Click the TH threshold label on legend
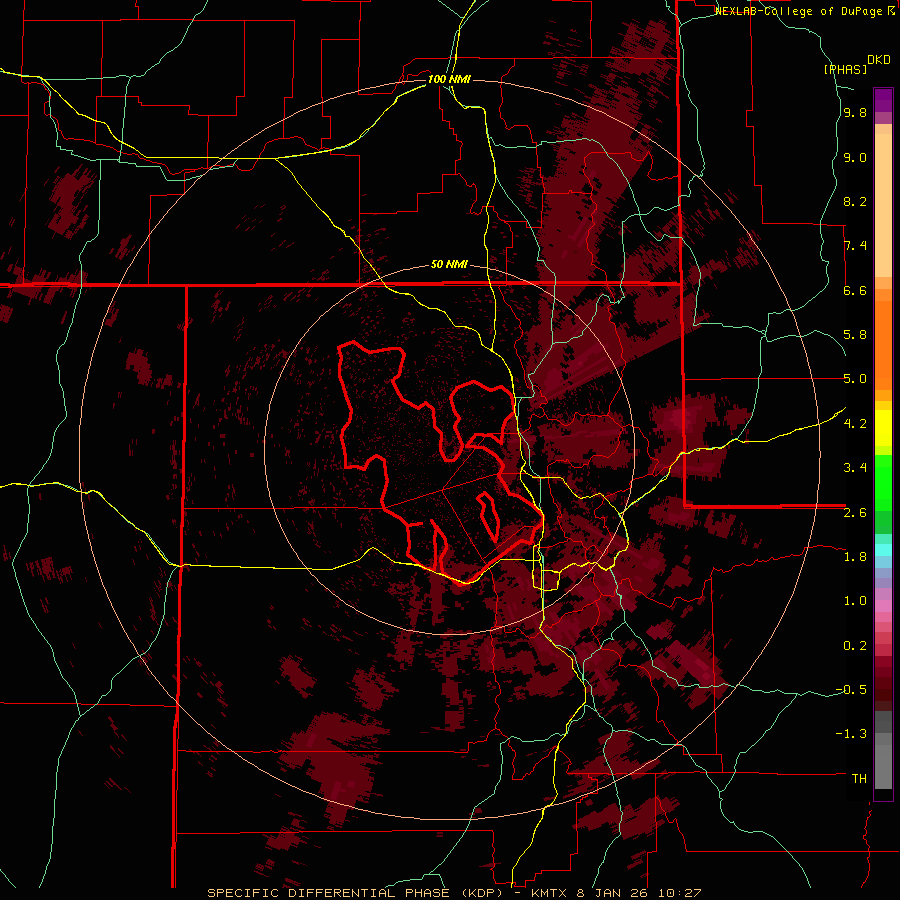The height and width of the screenshot is (900, 900). click(859, 779)
